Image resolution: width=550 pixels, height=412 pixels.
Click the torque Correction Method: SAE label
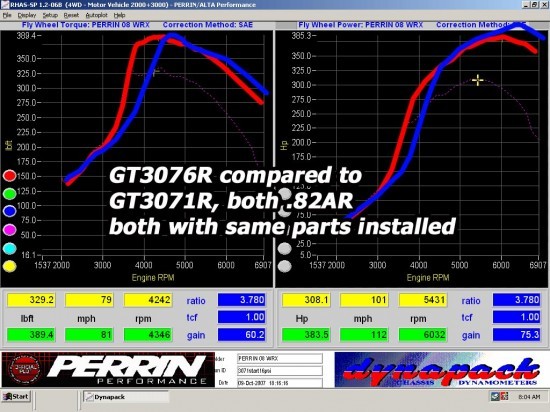coord(208,25)
